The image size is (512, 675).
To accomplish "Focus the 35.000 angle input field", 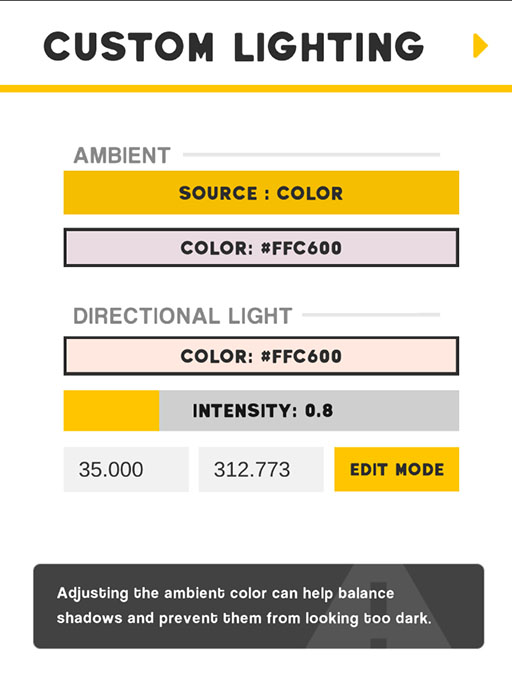I will (x=126, y=469).
